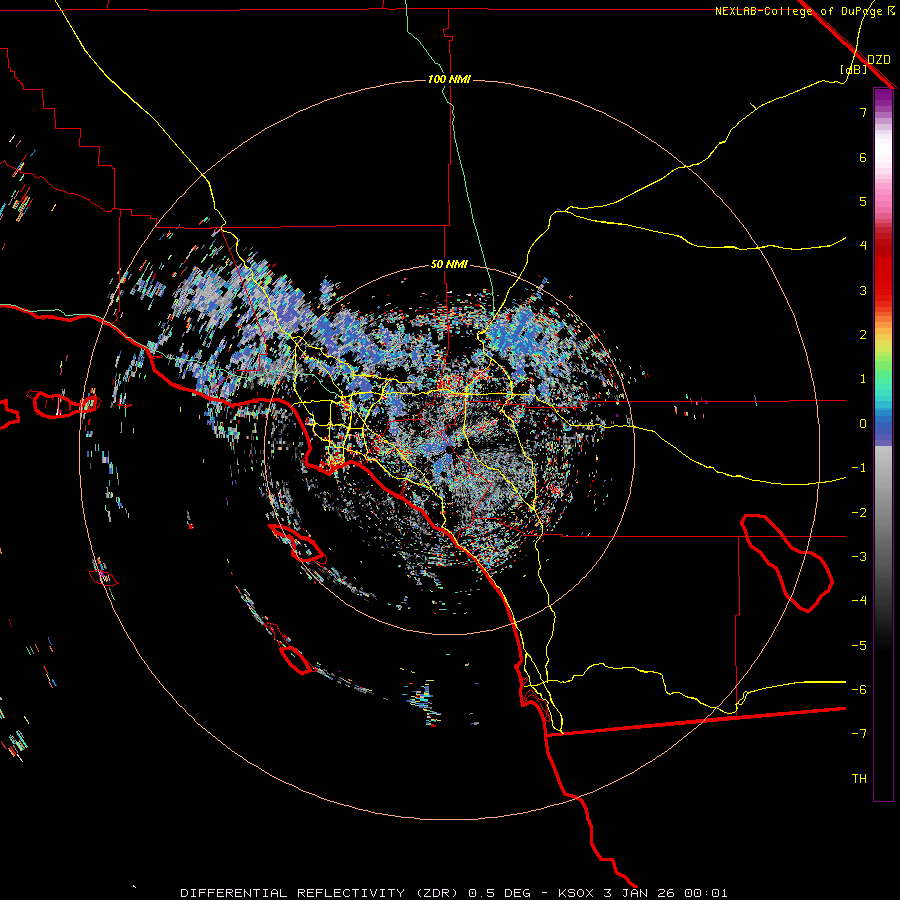Click the color scale value 0
The height and width of the screenshot is (900, 900).
click(863, 424)
